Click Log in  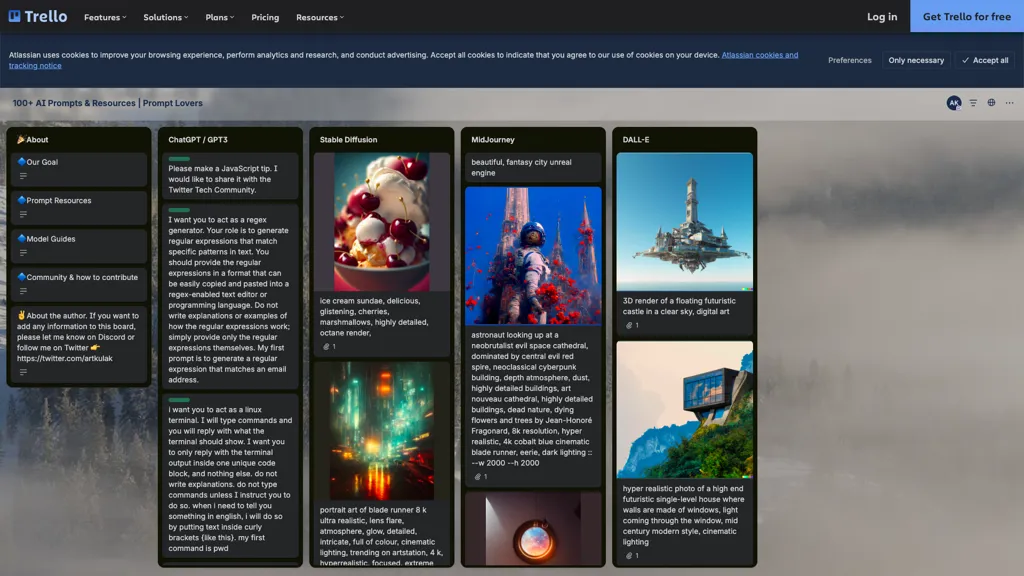(x=882, y=16)
